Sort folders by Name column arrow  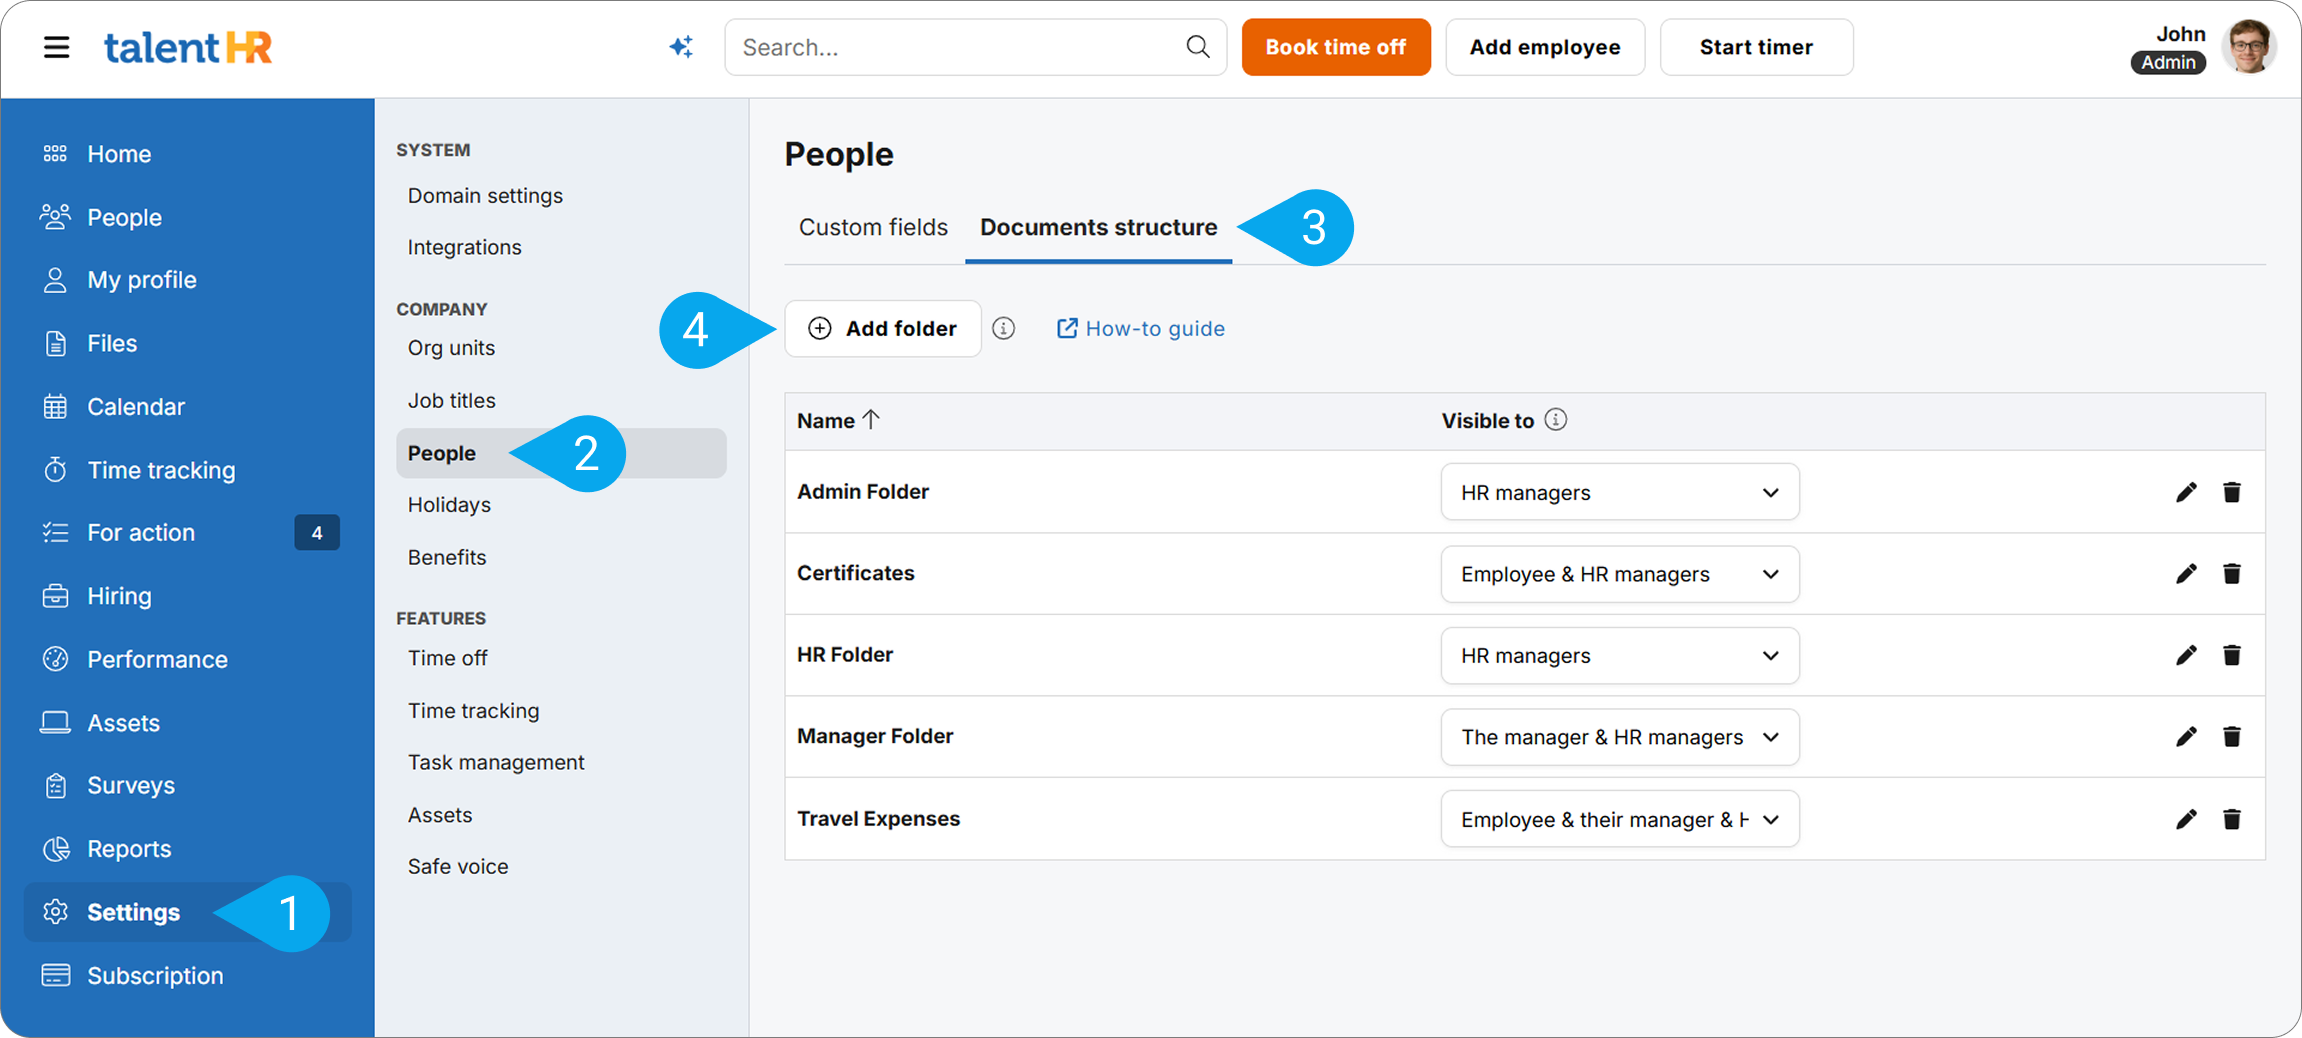coord(871,420)
